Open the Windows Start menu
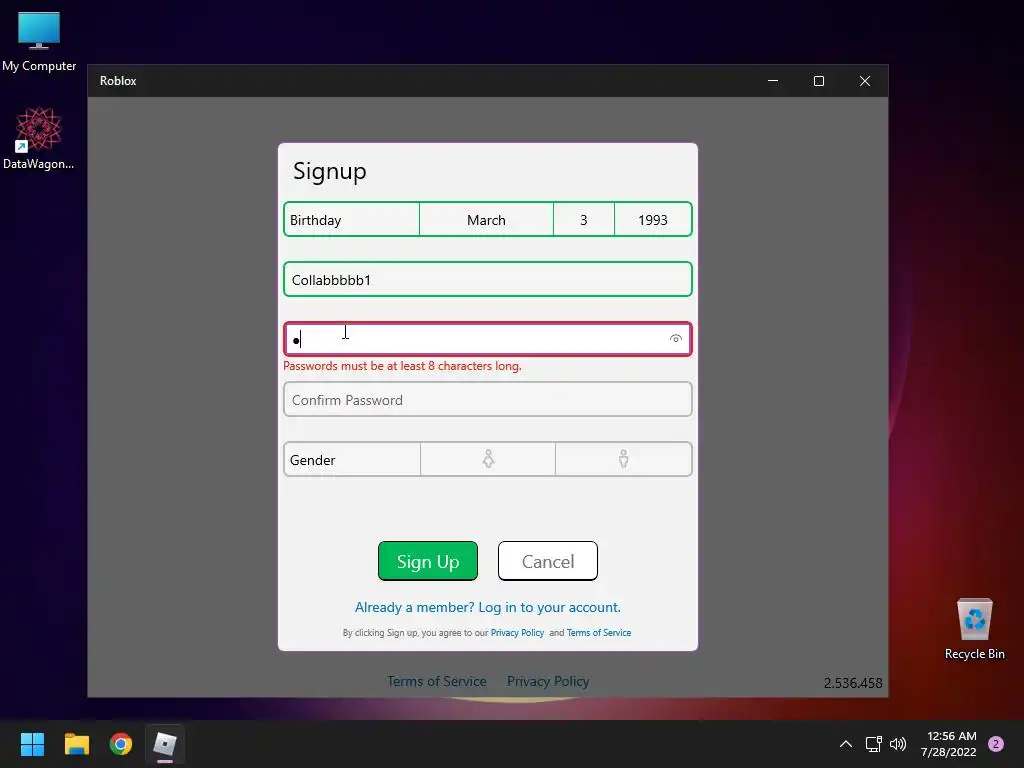Image resolution: width=1024 pixels, height=768 pixels. coord(32,744)
